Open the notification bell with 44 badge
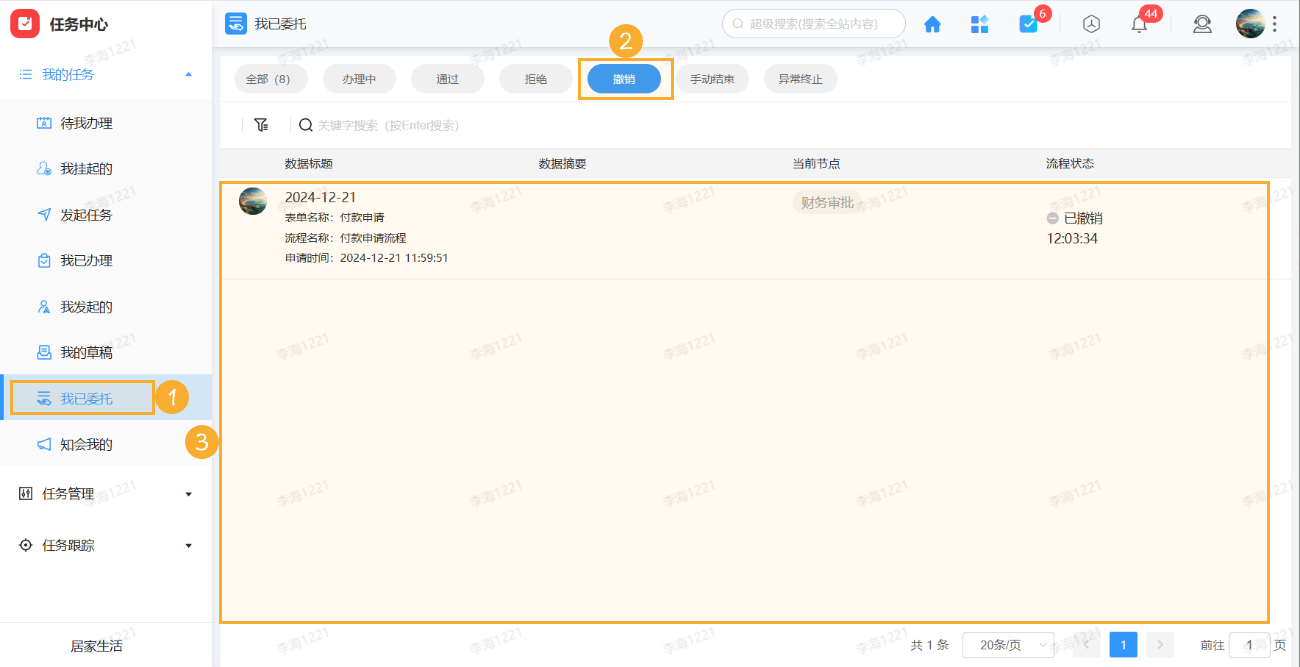Screen dimensions: 1300x667 [x=1138, y=23]
